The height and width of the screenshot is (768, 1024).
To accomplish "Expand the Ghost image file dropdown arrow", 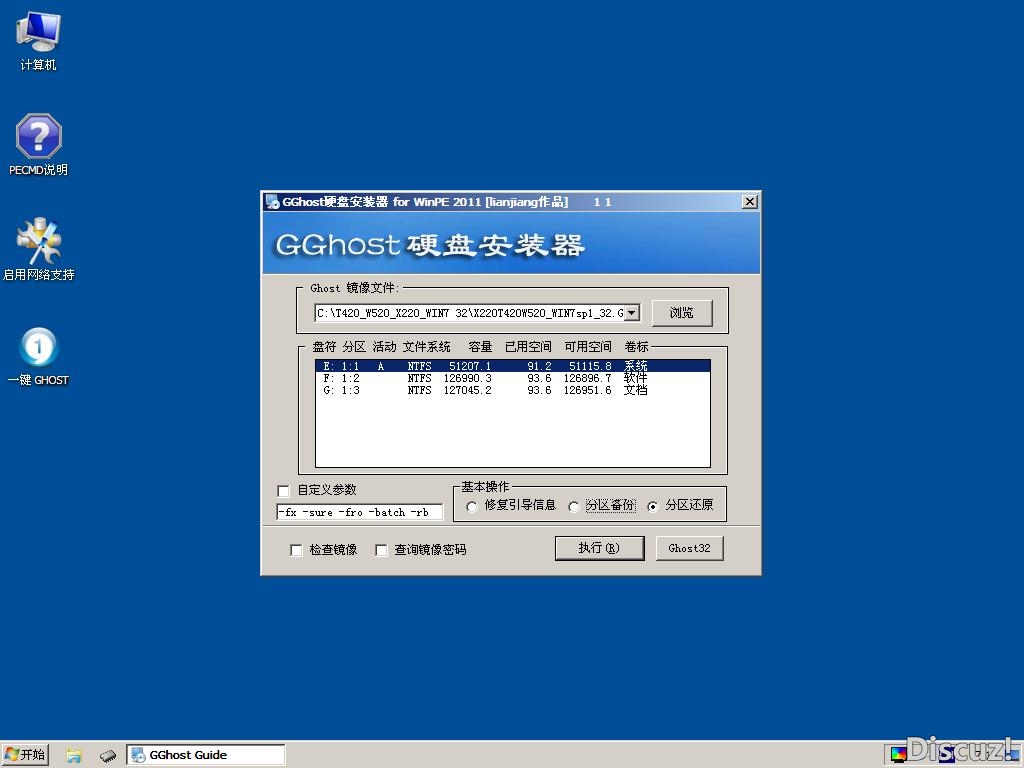I will [x=632, y=313].
